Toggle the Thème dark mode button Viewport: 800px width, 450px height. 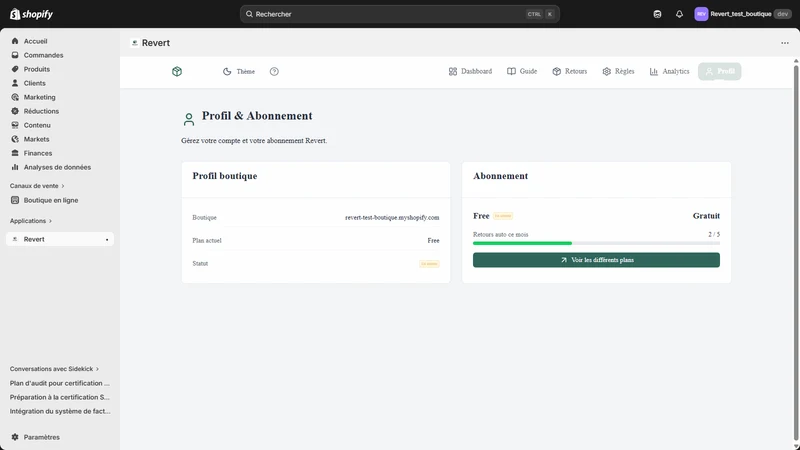pos(239,71)
